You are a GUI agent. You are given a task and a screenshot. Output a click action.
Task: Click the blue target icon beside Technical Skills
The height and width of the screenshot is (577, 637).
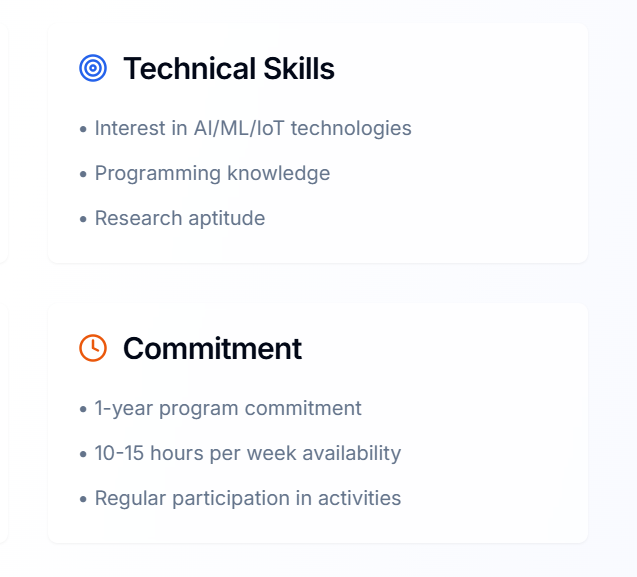click(93, 68)
